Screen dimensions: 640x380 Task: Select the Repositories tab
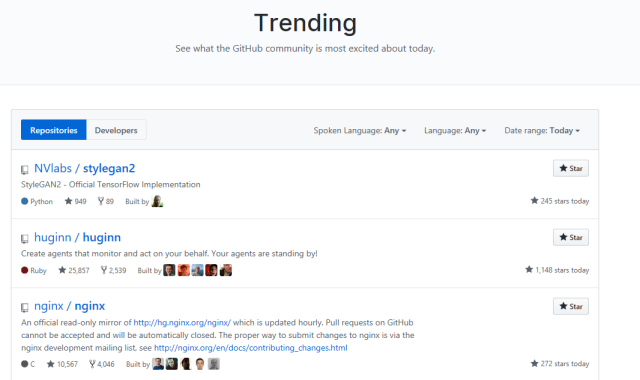click(53, 130)
